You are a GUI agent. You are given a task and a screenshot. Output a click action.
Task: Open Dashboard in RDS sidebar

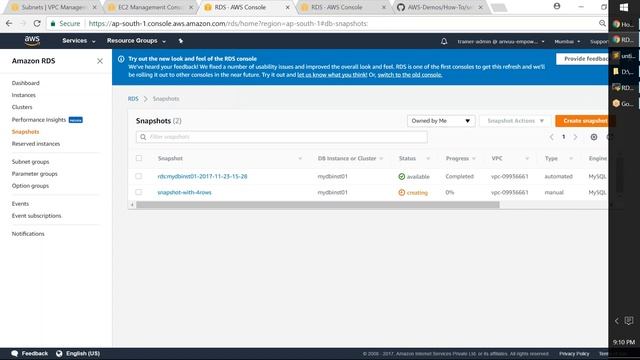point(26,83)
